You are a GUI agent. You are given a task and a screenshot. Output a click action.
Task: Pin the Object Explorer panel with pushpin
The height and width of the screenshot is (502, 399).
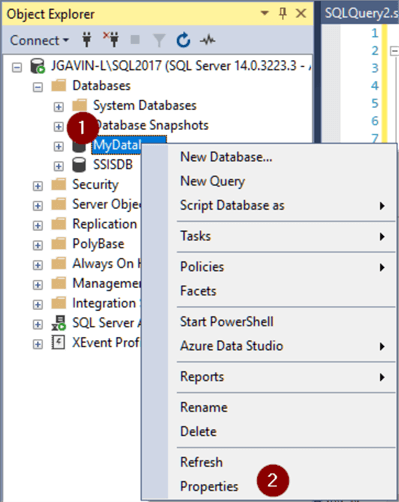click(283, 13)
